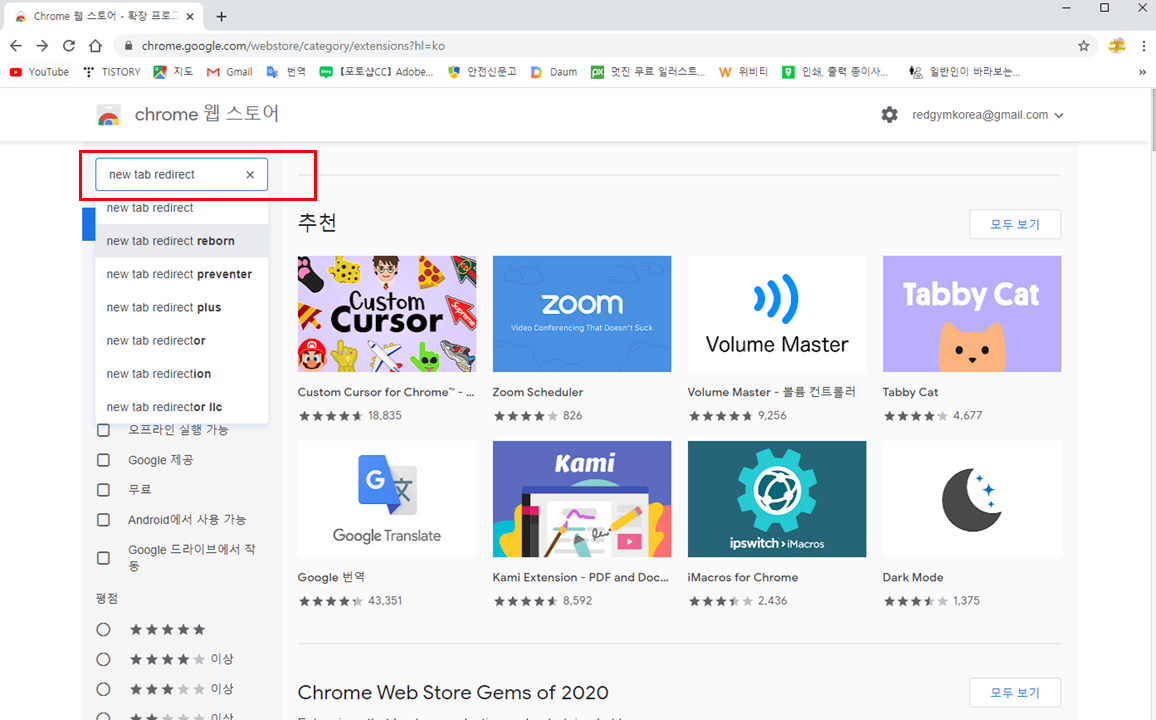Check the Google 제공 checkbox
Screen dimensions: 1156x720
[x=103, y=460]
